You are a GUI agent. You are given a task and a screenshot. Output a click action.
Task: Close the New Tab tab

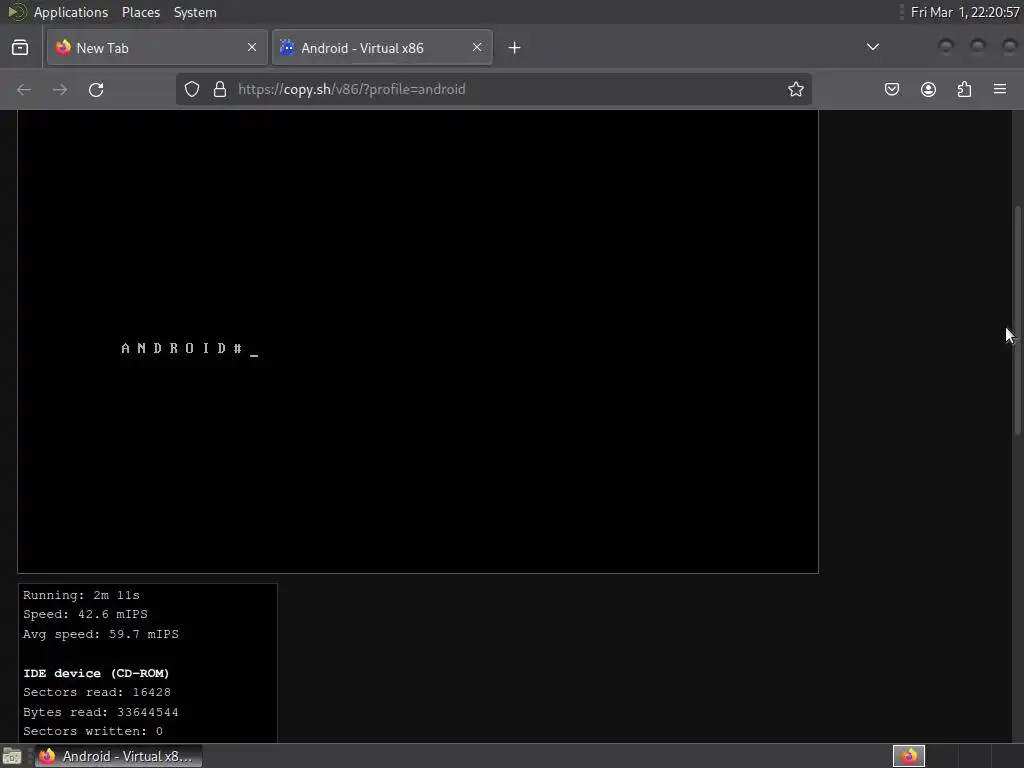[x=251, y=47]
